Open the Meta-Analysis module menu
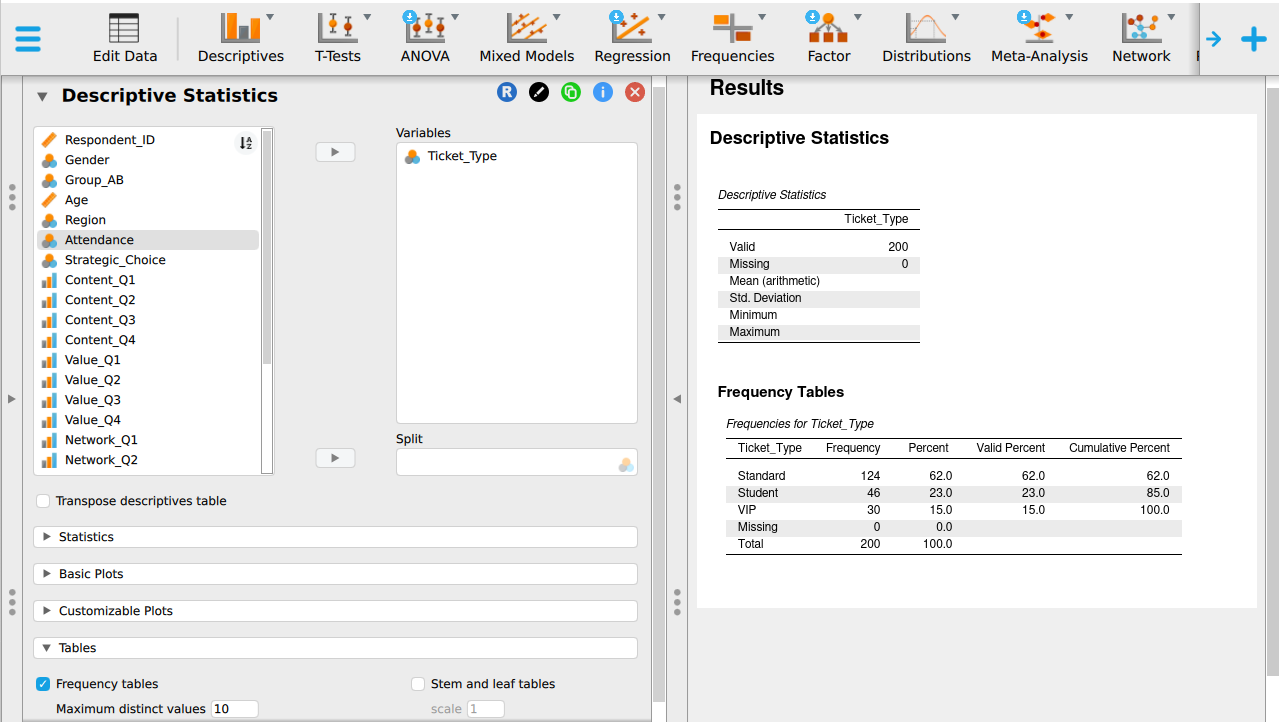Image resolution: width=1279 pixels, height=722 pixels. (x=1039, y=38)
